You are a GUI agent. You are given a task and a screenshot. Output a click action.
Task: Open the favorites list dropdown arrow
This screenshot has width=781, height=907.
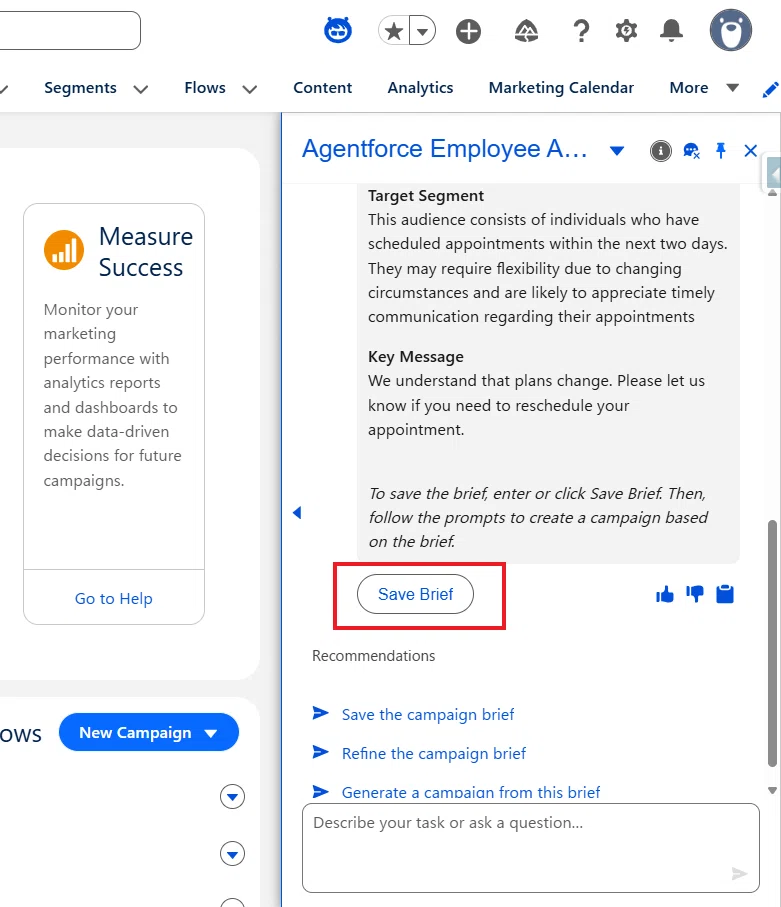tap(422, 31)
